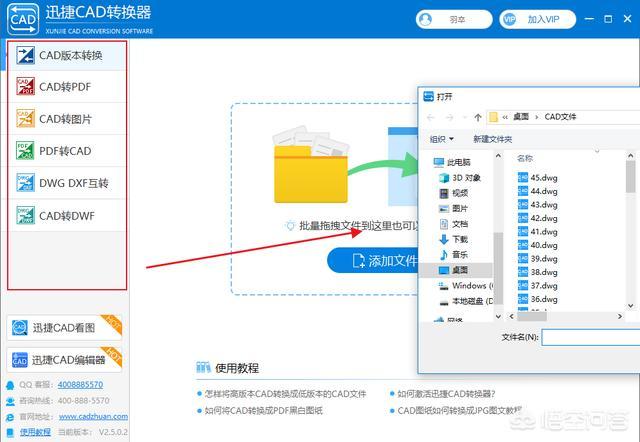Click the 添加文件 button
The image size is (640, 442).
pos(372,260)
